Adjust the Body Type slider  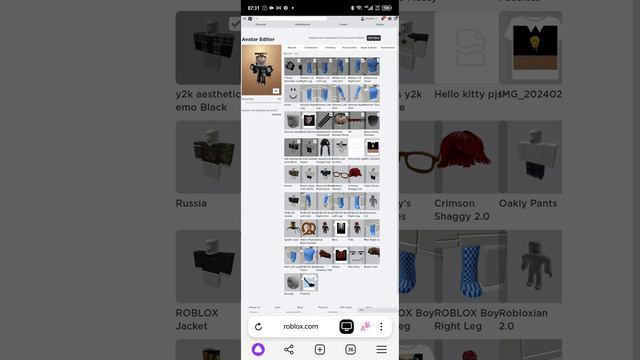click(262, 101)
